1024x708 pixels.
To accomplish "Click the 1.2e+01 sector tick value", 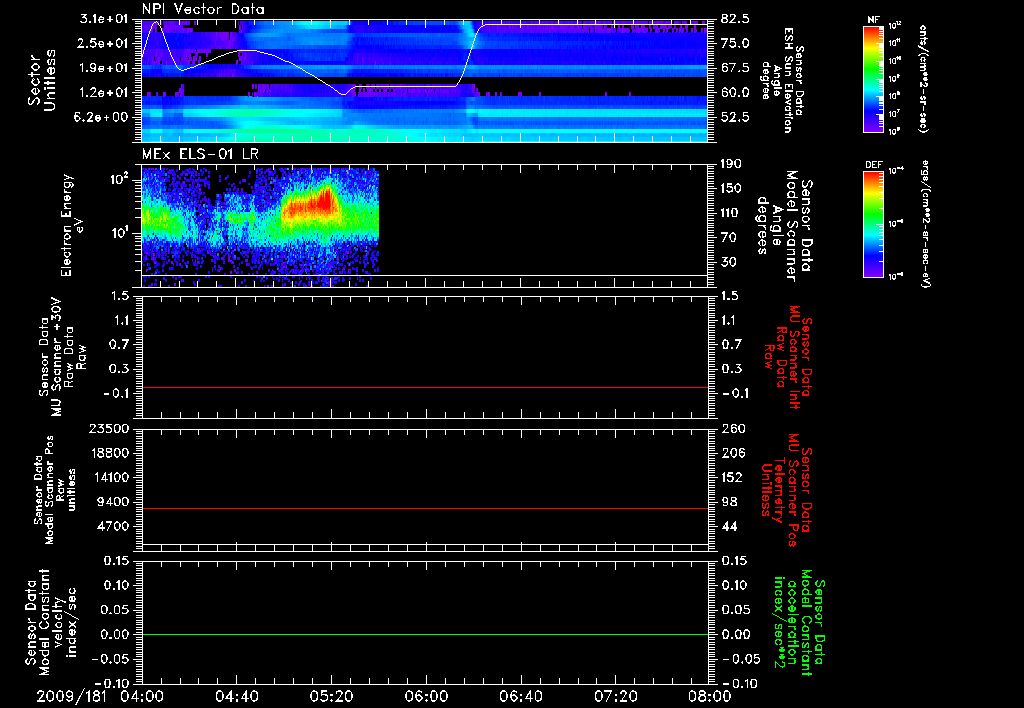I will tap(105, 92).
